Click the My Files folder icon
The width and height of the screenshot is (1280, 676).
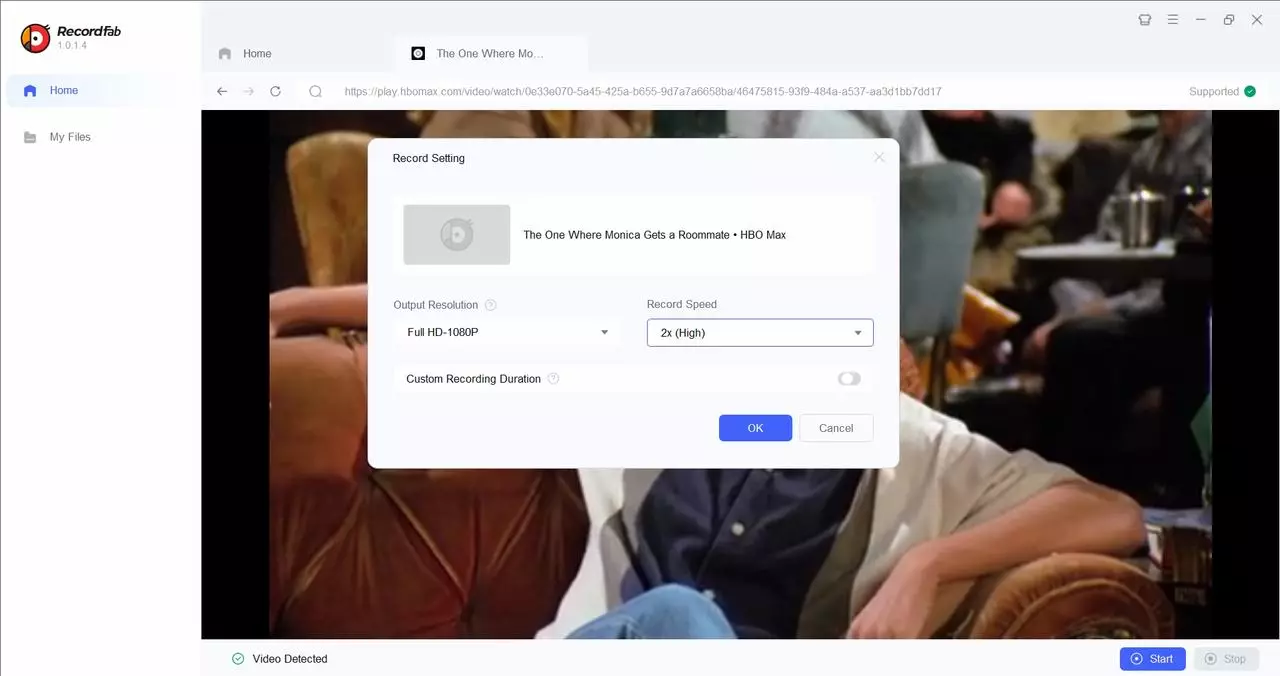(30, 137)
